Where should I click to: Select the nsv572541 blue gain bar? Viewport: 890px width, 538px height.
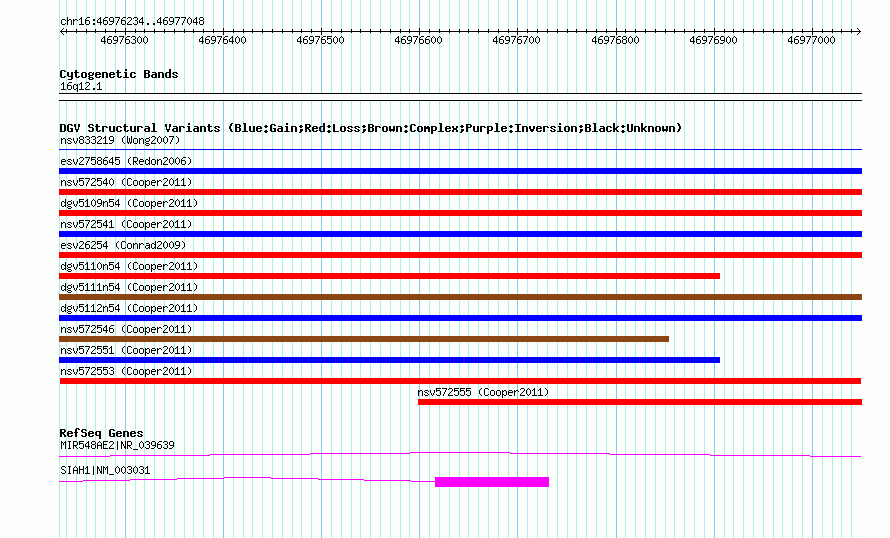[460, 234]
